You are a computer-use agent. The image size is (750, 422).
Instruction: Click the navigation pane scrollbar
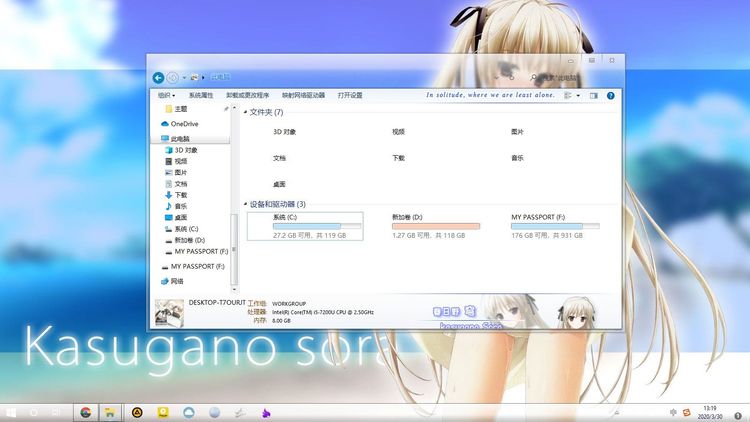pyautogui.click(x=234, y=249)
